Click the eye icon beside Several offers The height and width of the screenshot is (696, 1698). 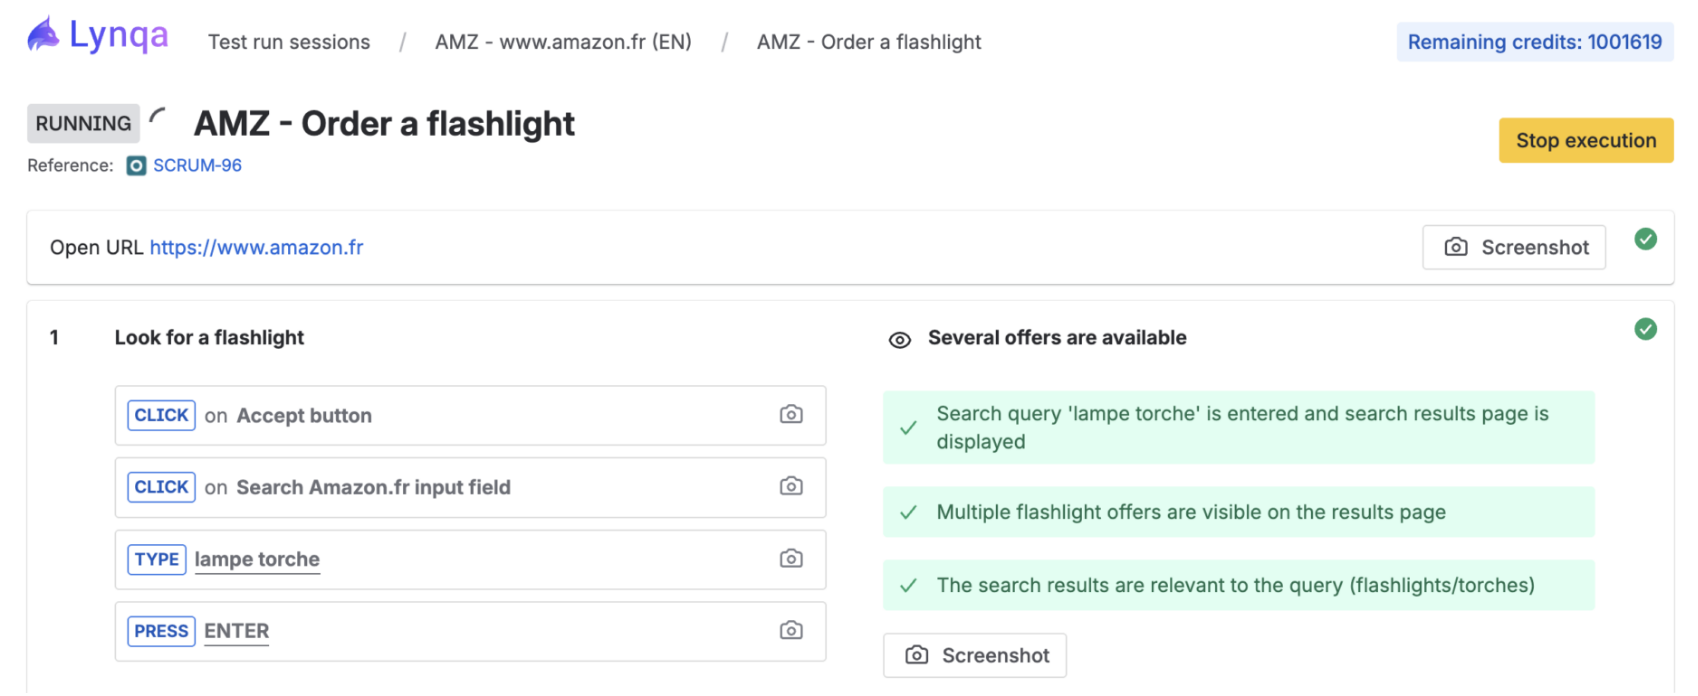(x=900, y=340)
